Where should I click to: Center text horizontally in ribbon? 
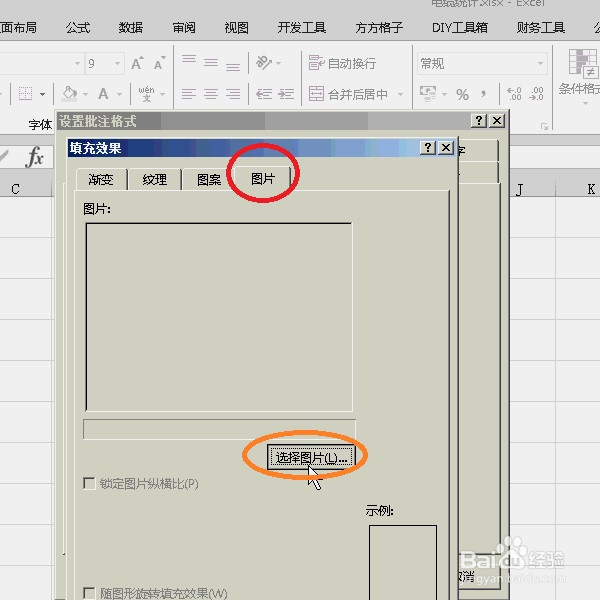click(211, 94)
